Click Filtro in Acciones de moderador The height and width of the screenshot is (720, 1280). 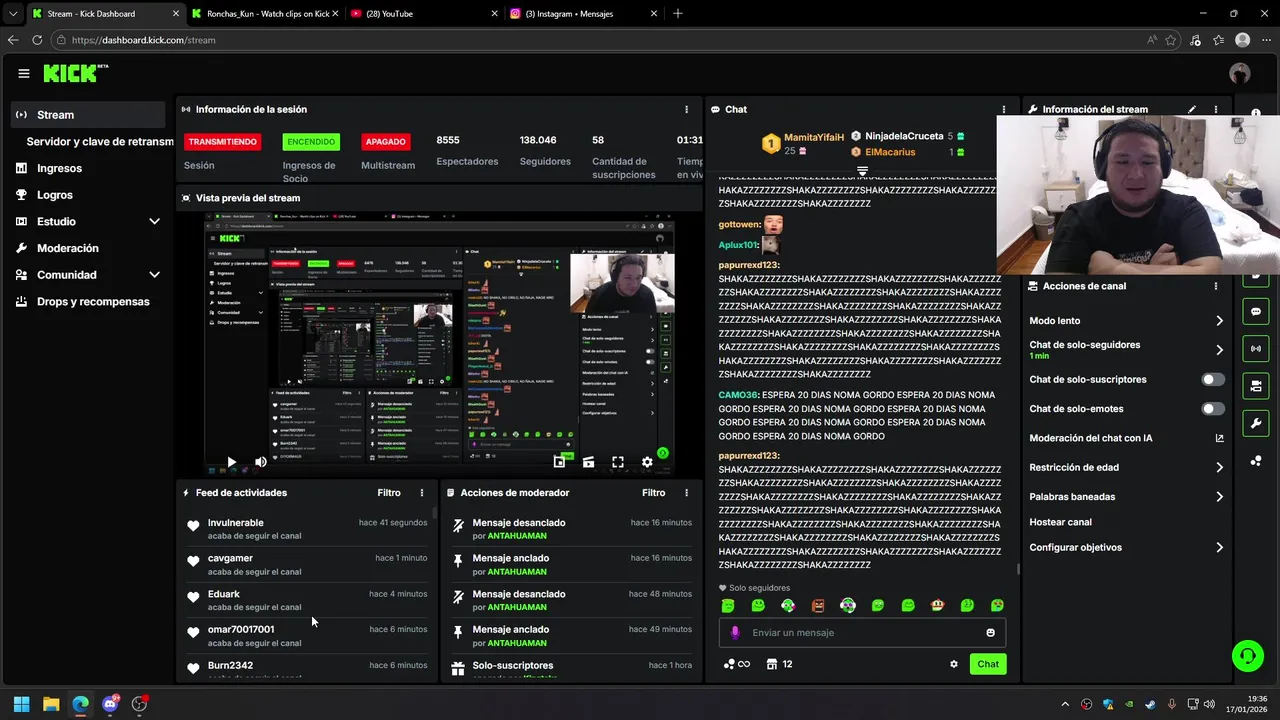tap(653, 493)
